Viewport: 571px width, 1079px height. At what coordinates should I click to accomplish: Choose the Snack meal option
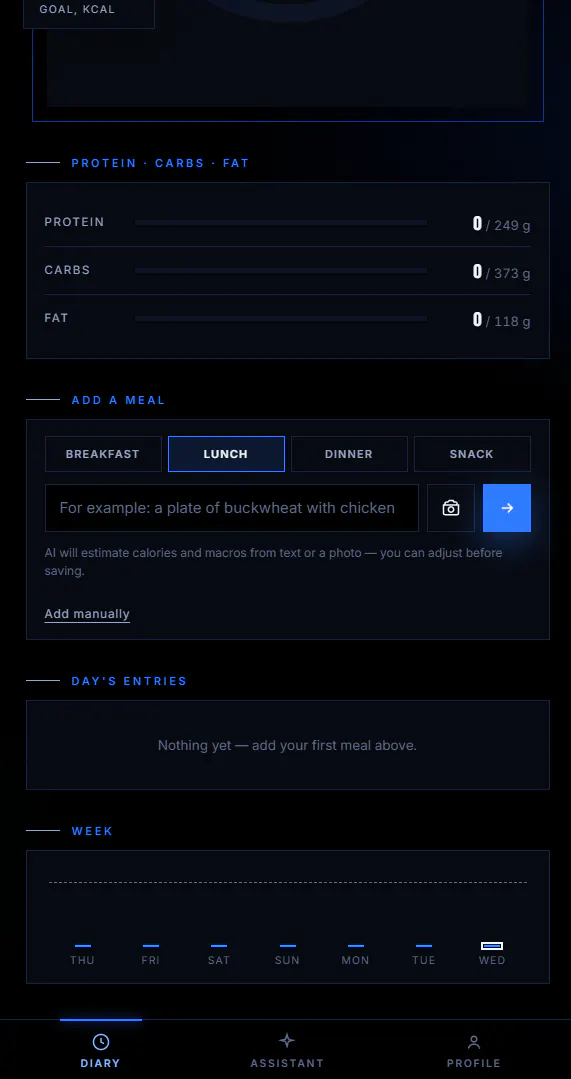472,454
